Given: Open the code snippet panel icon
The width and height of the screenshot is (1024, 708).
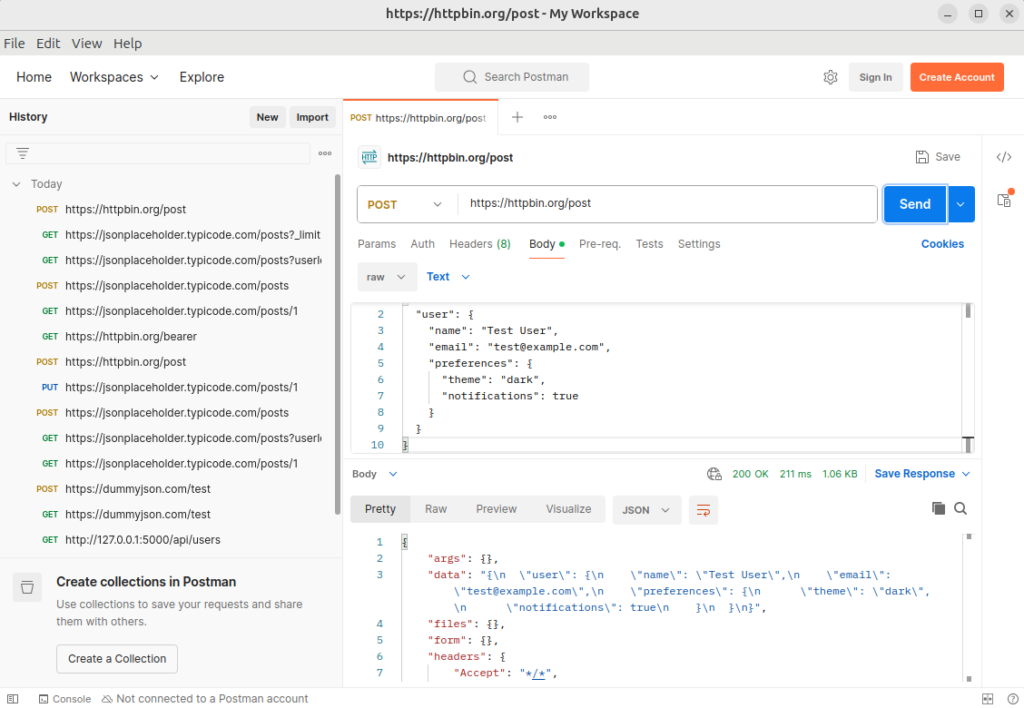Looking at the screenshot, I should [1004, 157].
